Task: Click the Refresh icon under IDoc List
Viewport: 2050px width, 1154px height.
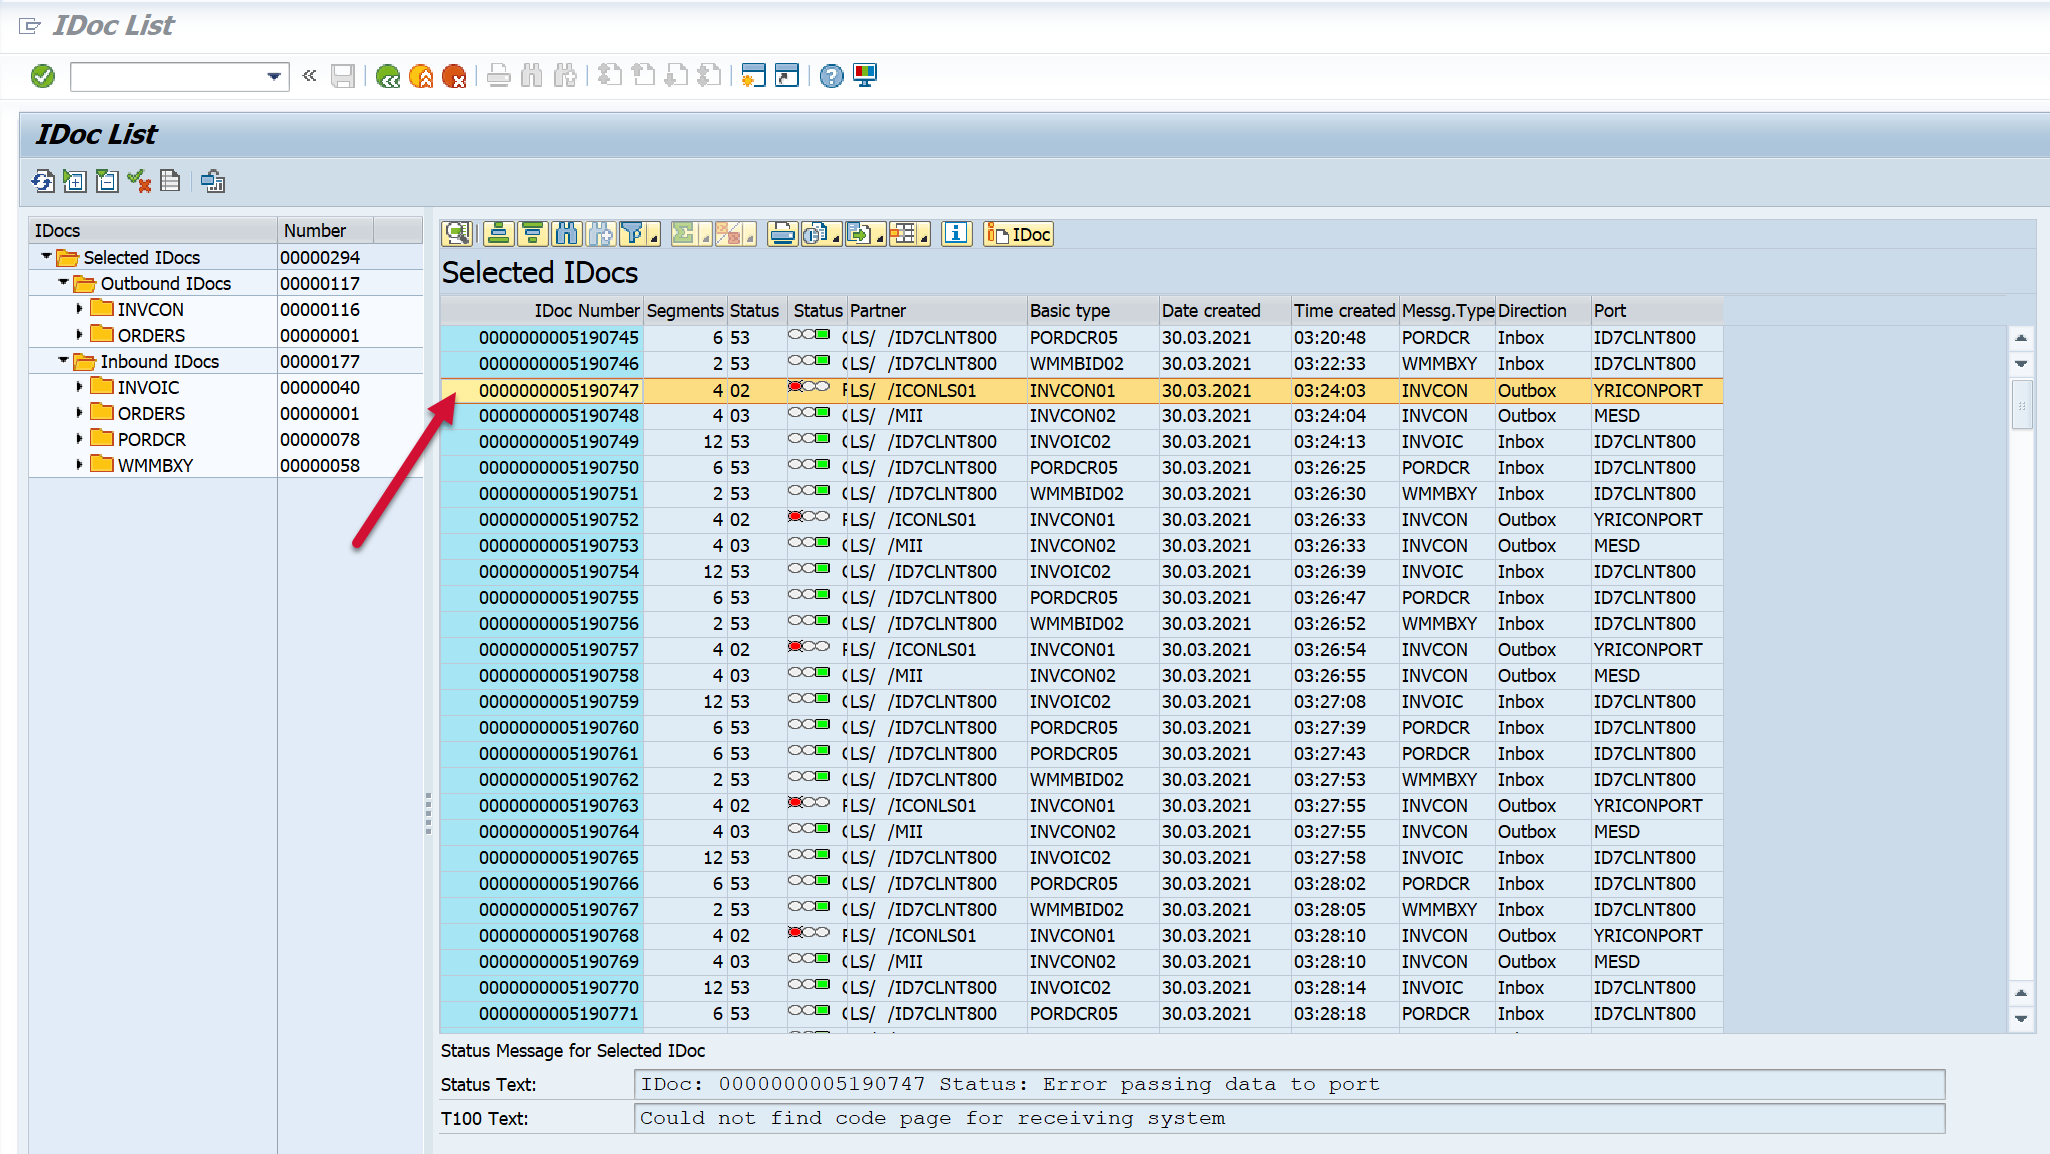Action: (x=43, y=181)
